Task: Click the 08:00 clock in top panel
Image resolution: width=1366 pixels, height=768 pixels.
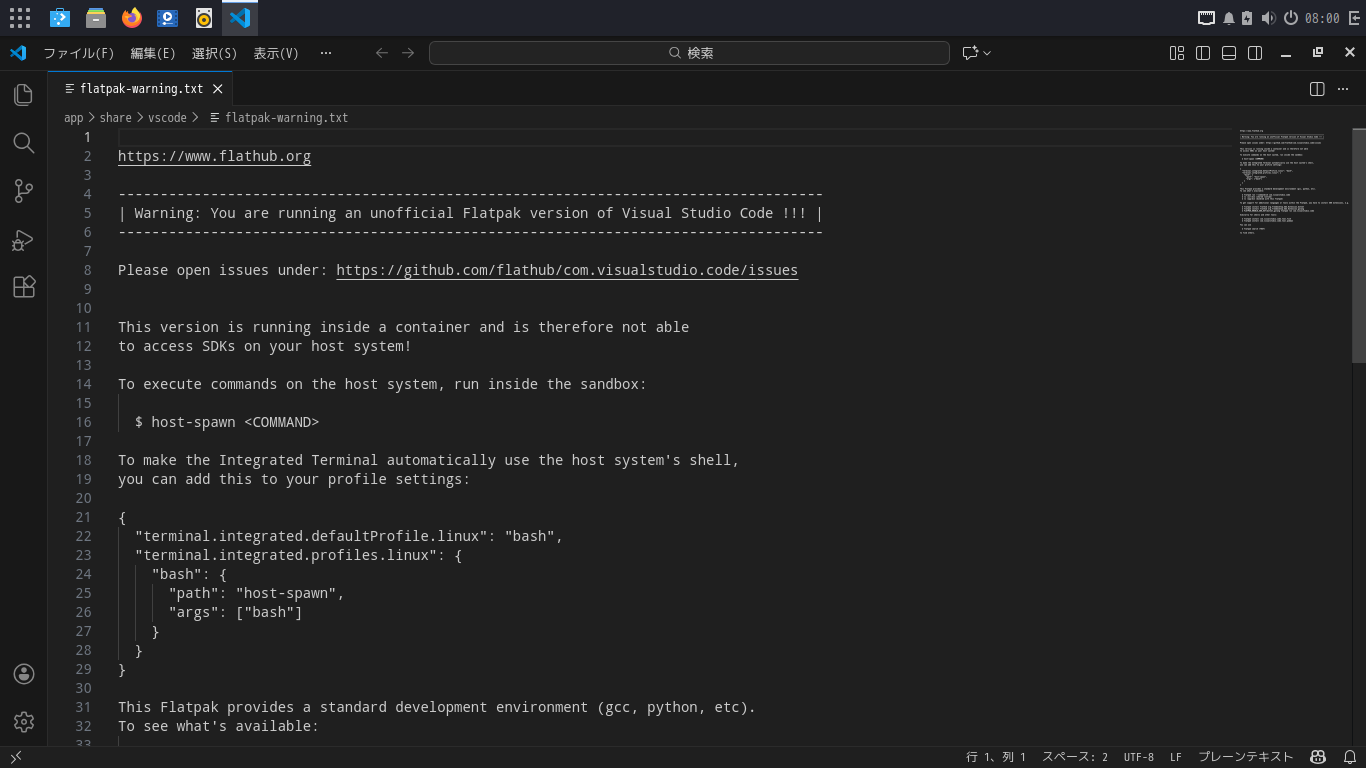Action: click(1322, 18)
